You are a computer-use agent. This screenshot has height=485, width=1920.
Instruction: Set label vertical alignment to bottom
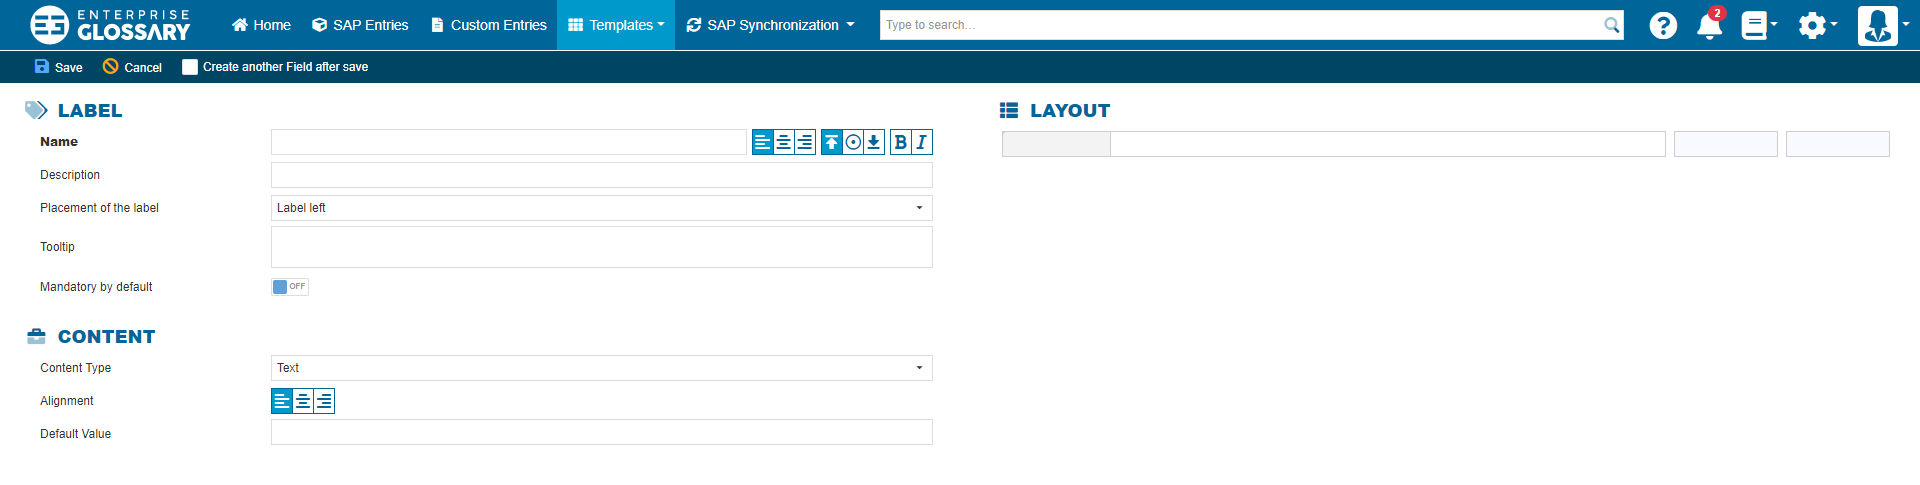874,142
